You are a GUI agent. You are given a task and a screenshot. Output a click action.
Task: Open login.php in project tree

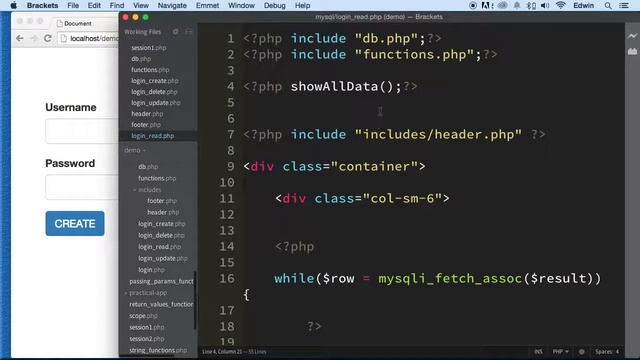(x=151, y=270)
